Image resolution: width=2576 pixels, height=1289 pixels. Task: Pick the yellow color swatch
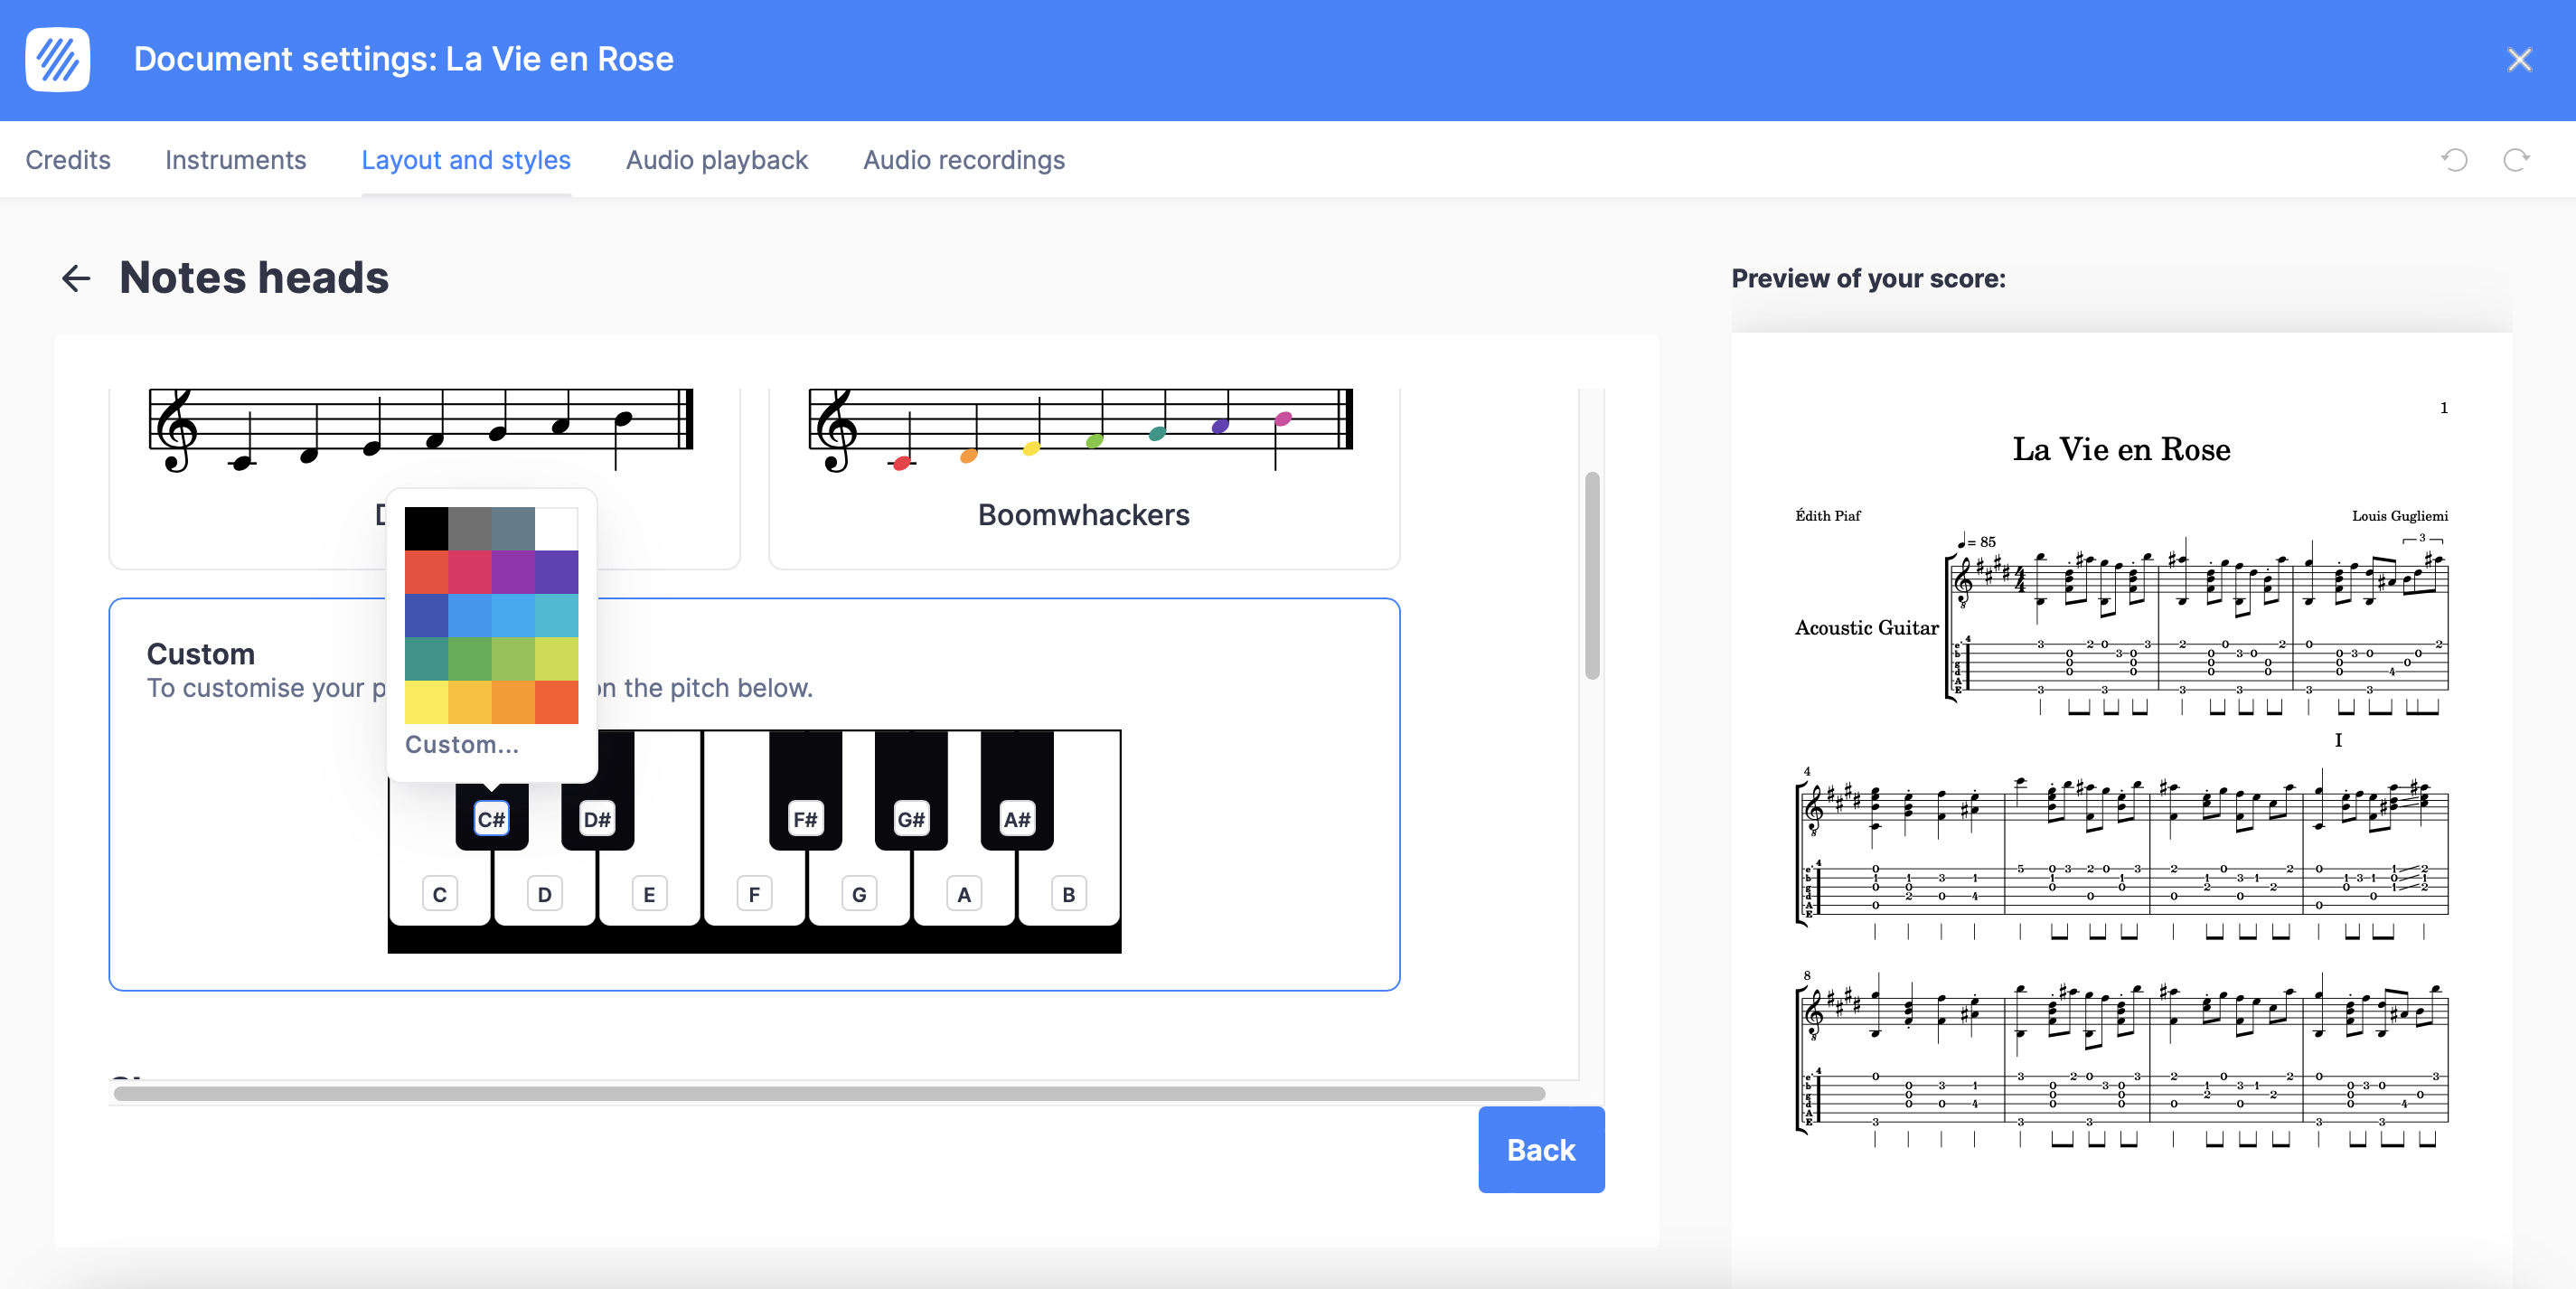(x=426, y=702)
